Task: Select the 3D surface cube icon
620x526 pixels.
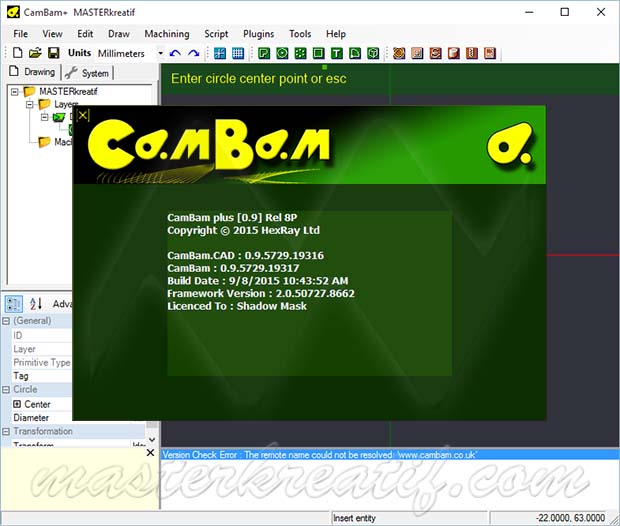Action: 373,53
